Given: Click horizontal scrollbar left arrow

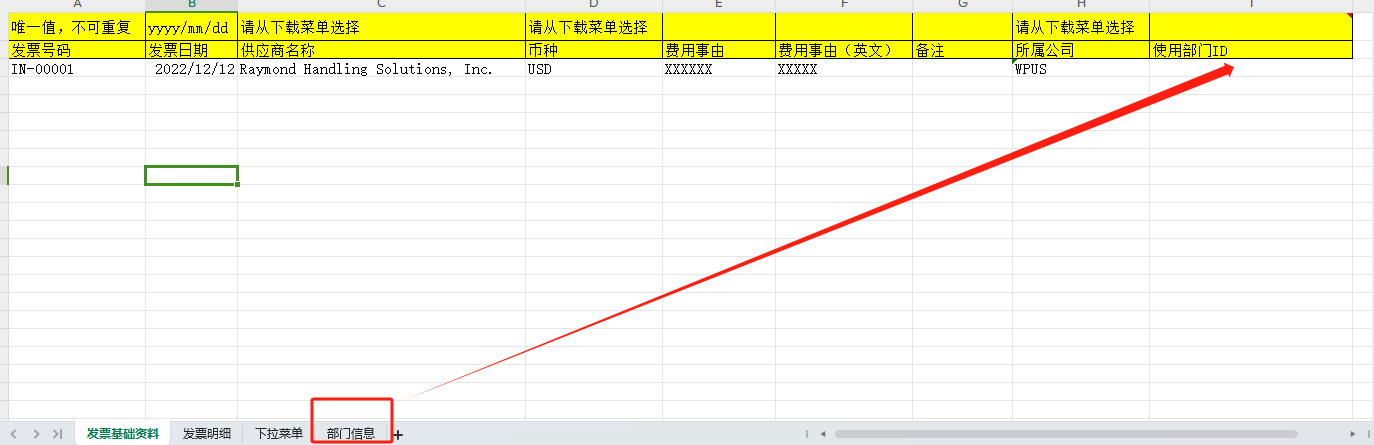Looking at the screenshot, I should 822,434.
